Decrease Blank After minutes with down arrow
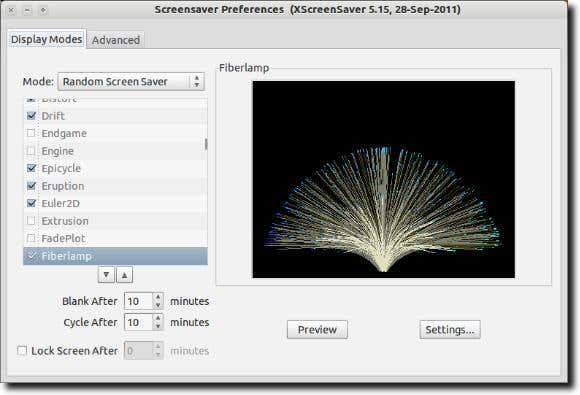 pyautogui.click(x=158, y=305)
